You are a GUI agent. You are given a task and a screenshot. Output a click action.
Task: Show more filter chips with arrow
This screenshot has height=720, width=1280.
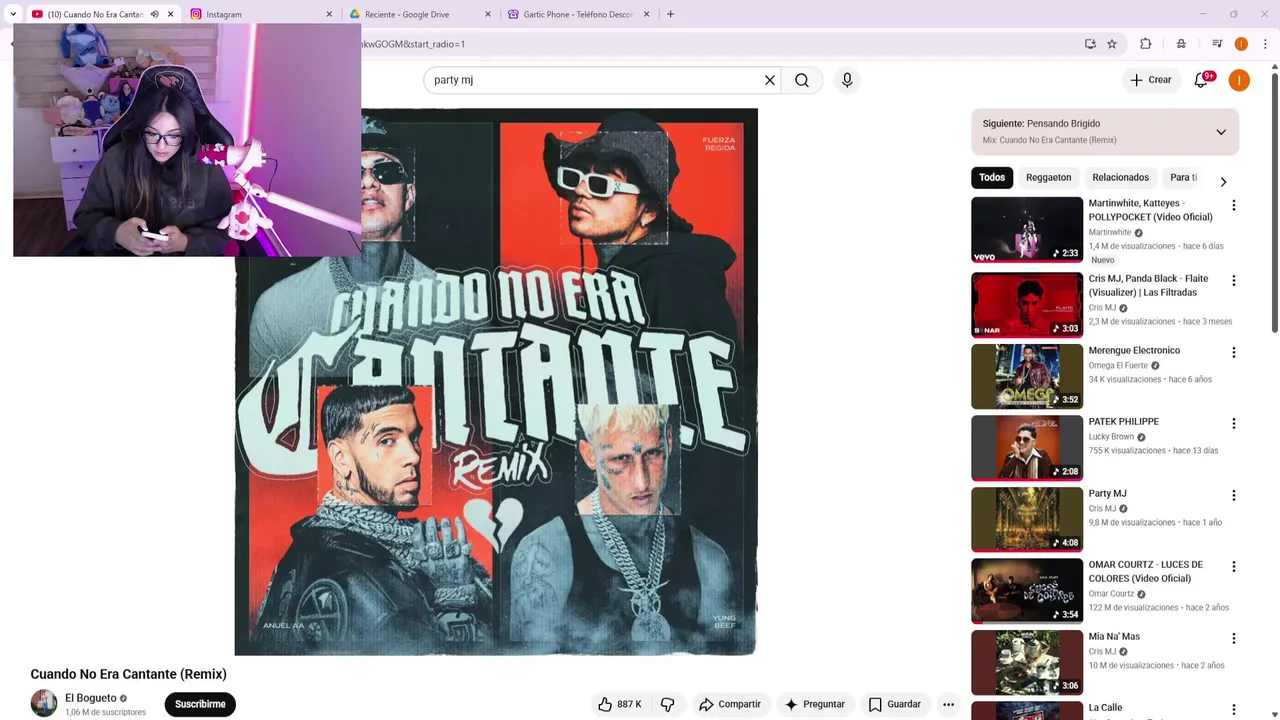1223,182
